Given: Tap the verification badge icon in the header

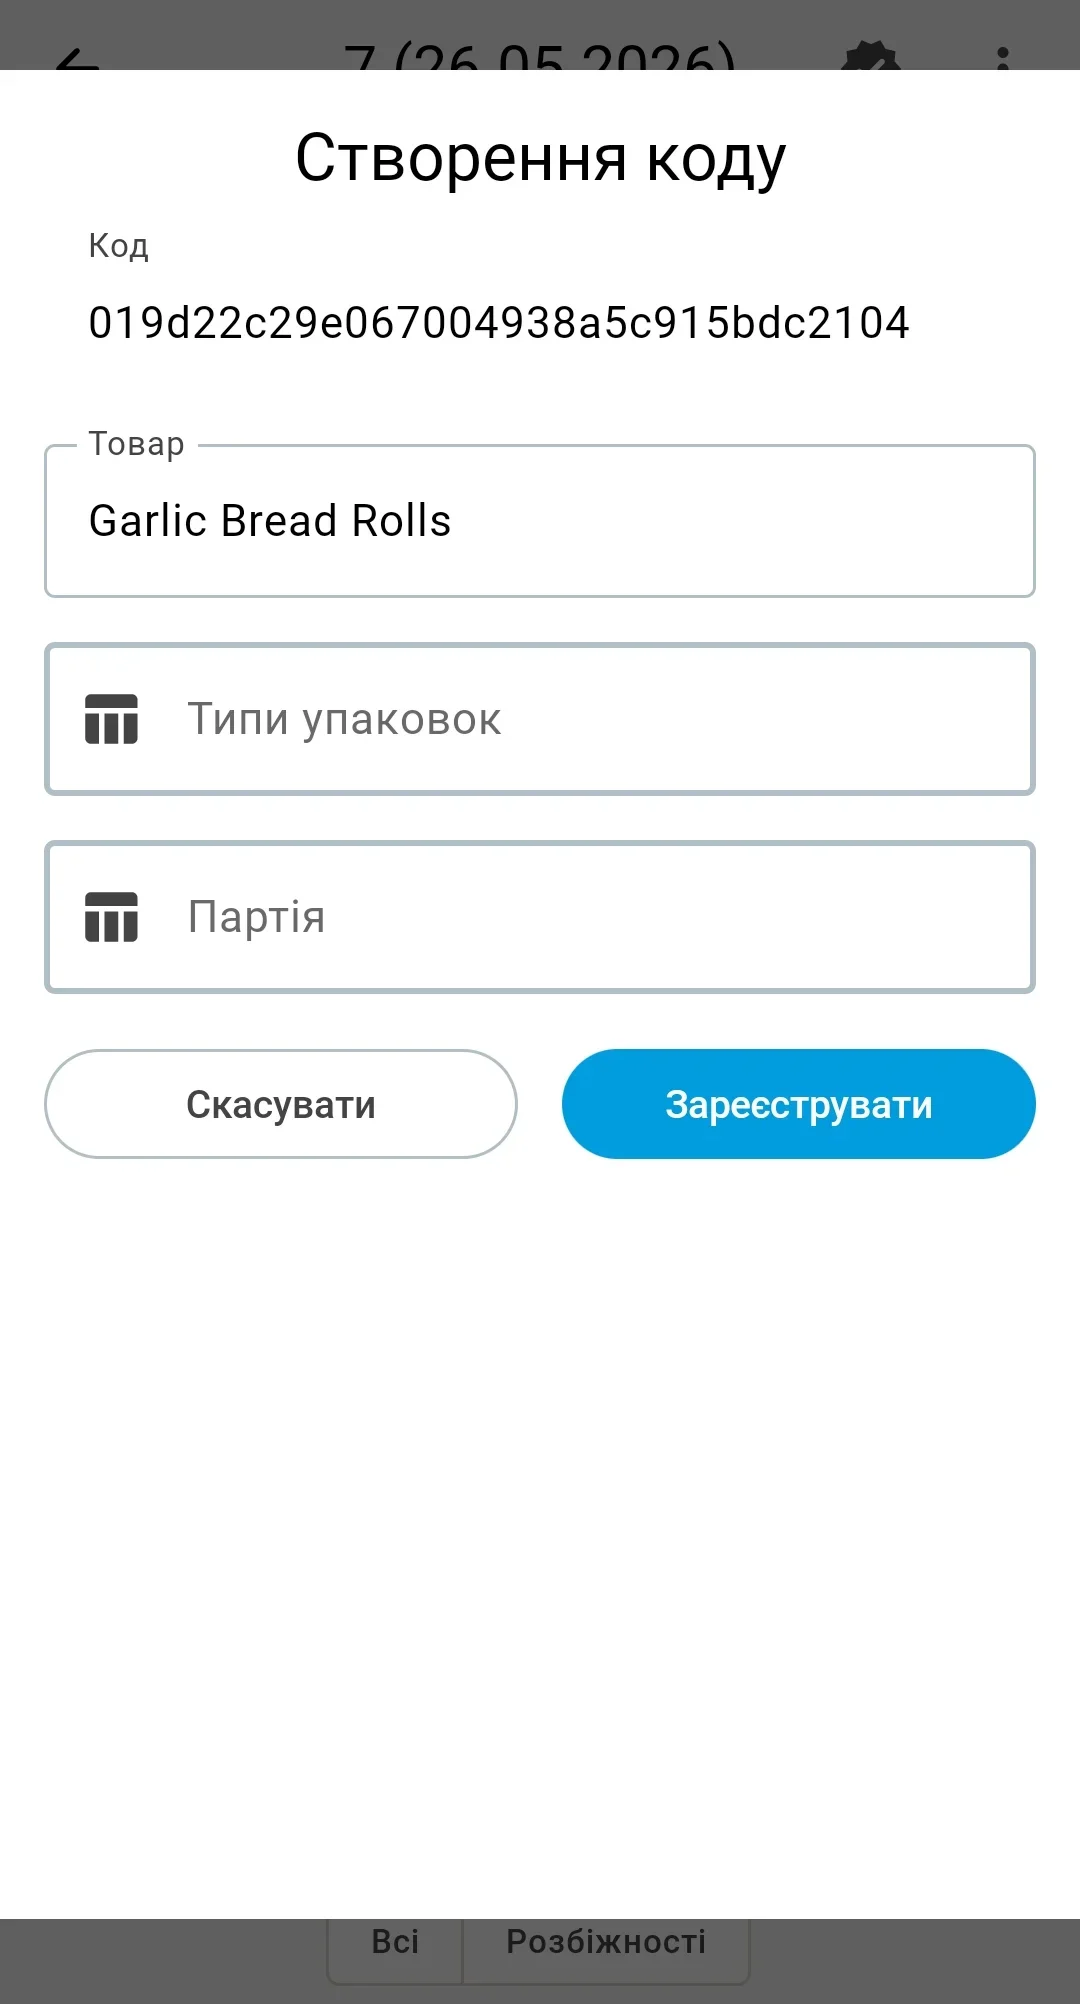Looking at the screenshot, I should (x=871, y=56).
